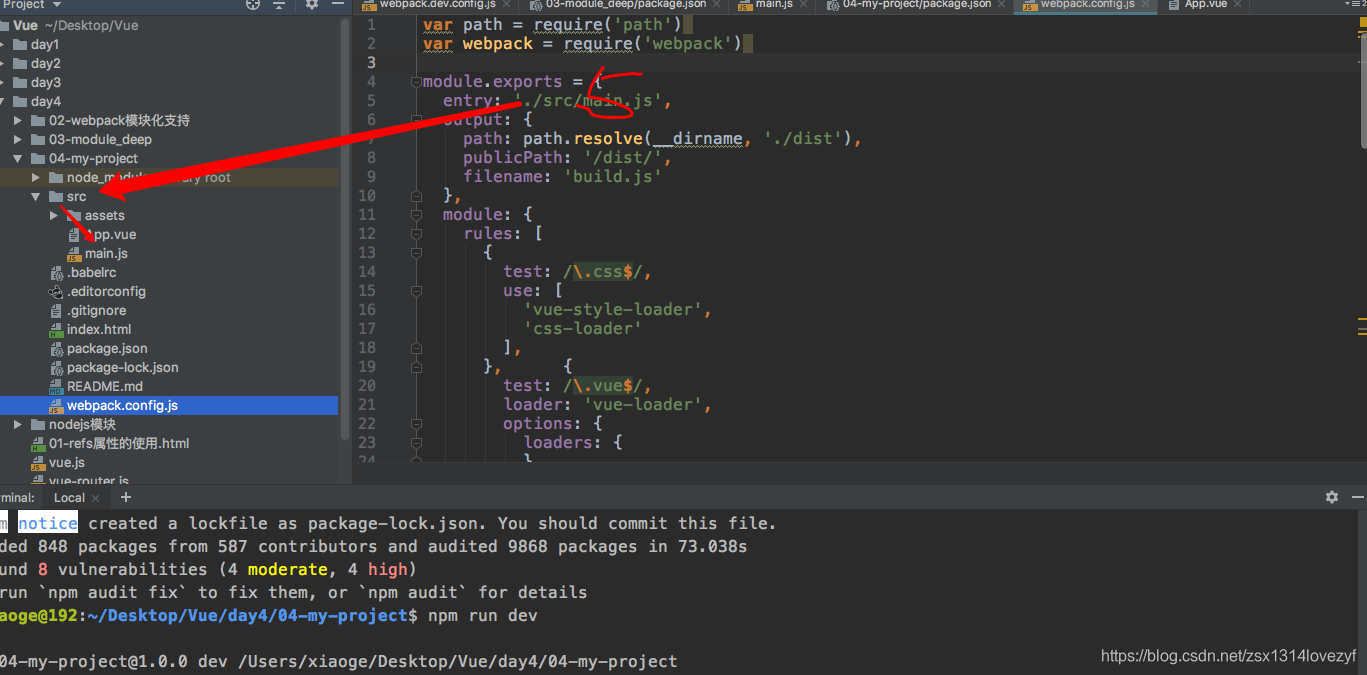The width and height of the screenshot is (1367, 675).
Task: Open vue.js in project tree
Action: [67, 463]
